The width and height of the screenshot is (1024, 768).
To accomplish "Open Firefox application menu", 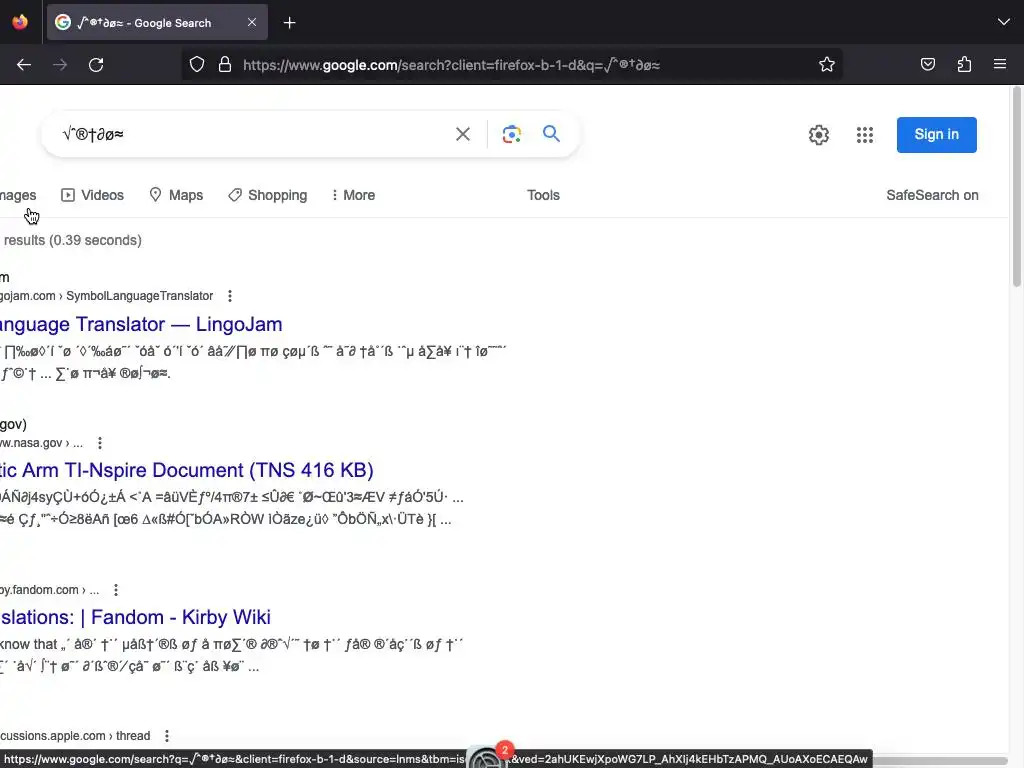I will [x=1000, y=64].
